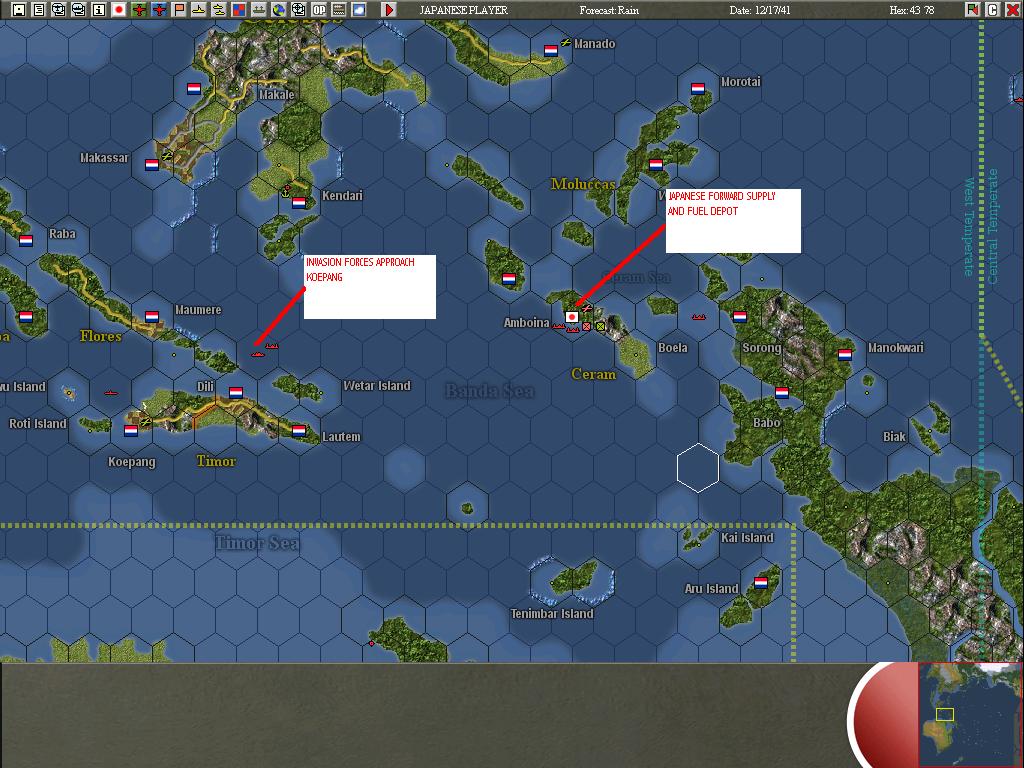This screenshot has height=768, width=1024.
Task: Click the 'C' button in top-right toolbar
Action: pos(993,9)
